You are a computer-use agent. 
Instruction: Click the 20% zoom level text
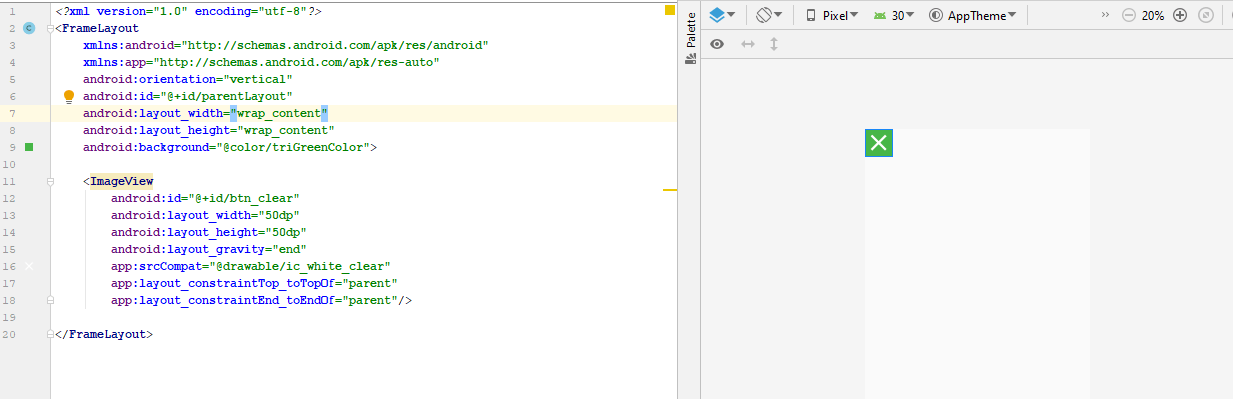1153,16
